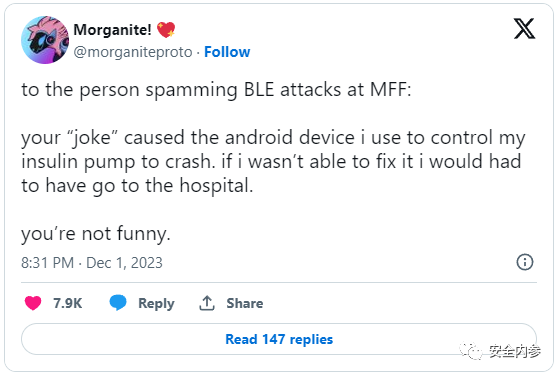Image resolution: width=558 pixels, height=376 pixels.
Task: Click the blue reply bubble icon
Action: tap(118, 303)
